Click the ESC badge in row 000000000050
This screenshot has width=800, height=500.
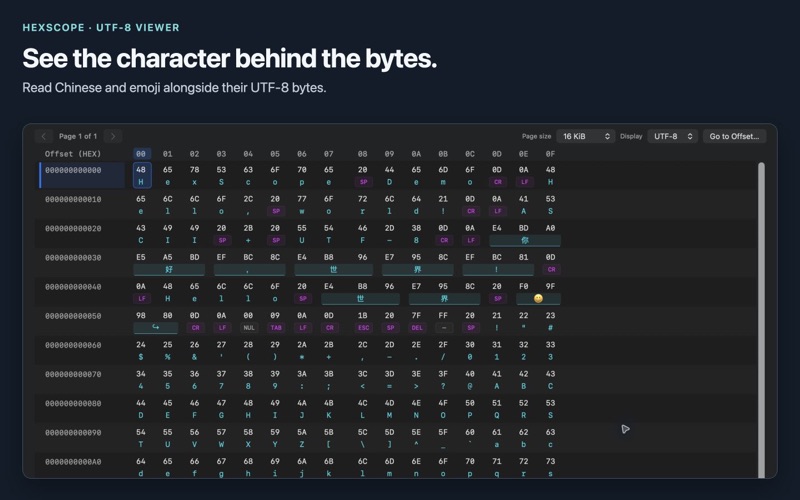(x=363, y=328)
